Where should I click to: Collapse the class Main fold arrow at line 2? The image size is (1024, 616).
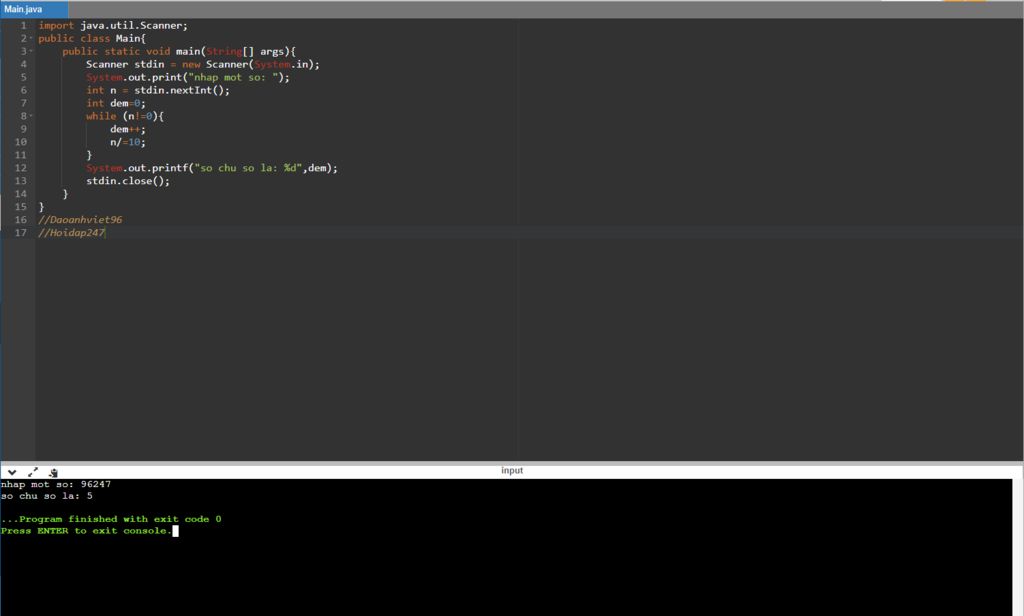[x=31, y=39]
